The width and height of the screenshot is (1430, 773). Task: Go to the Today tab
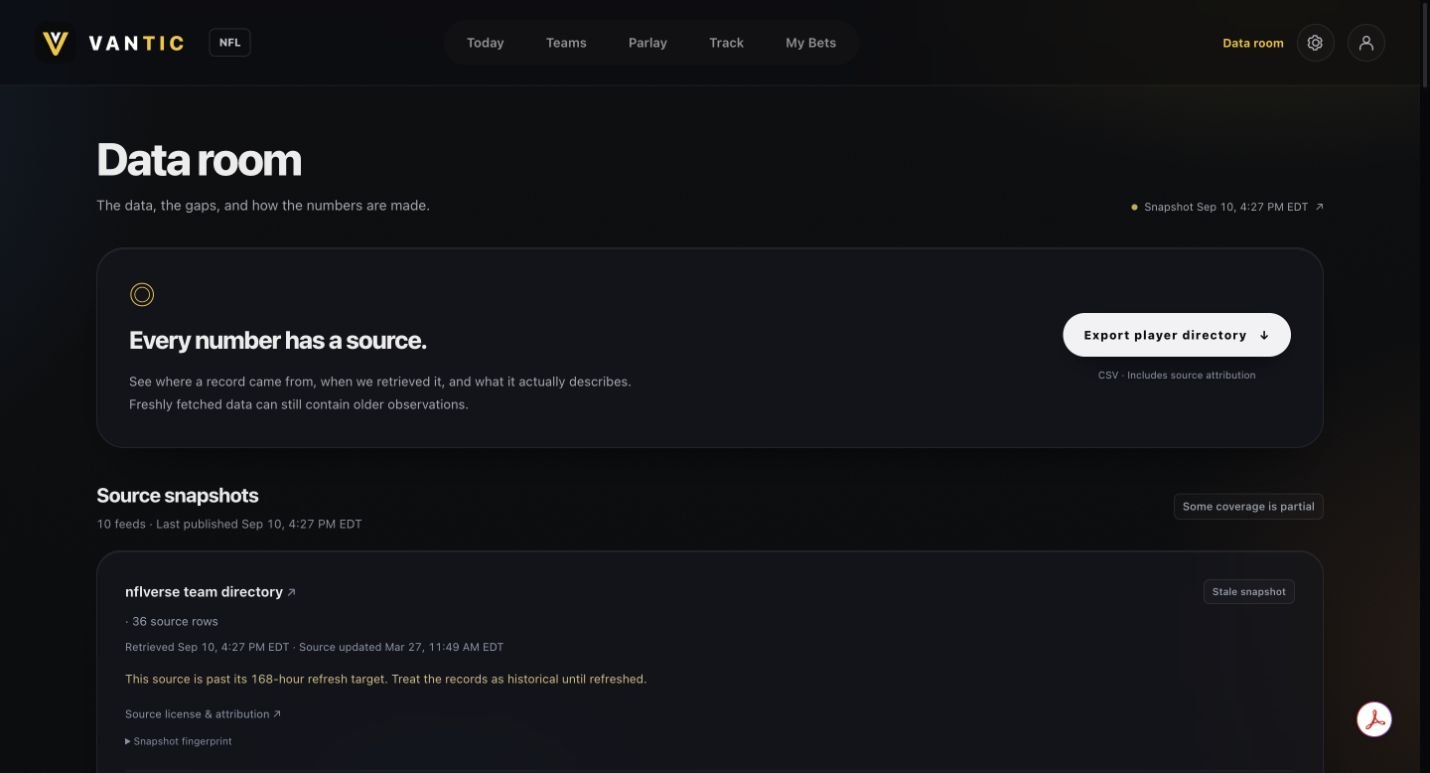(485, 43)
